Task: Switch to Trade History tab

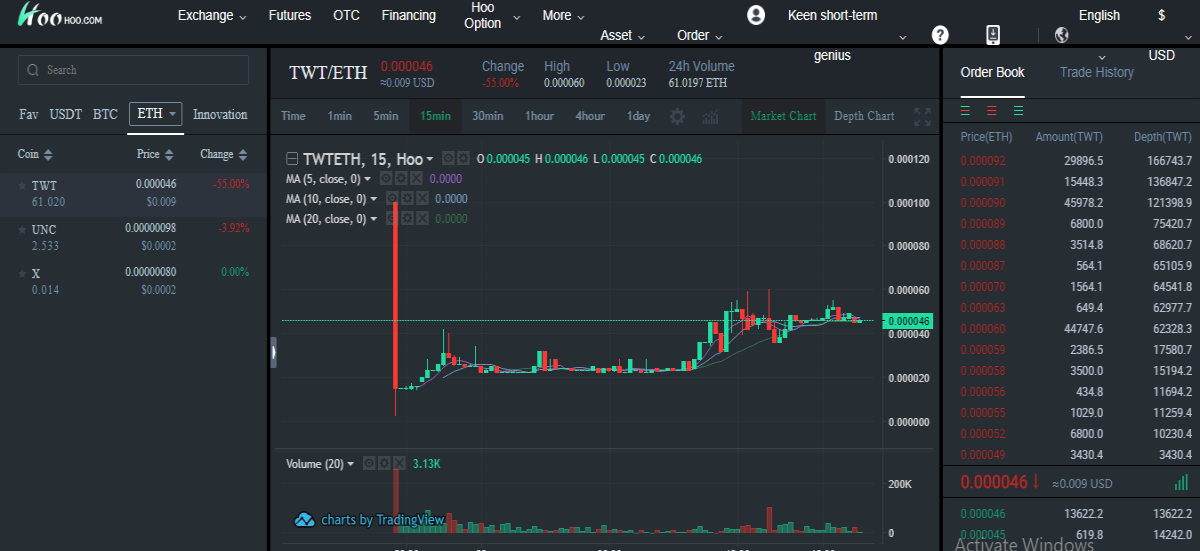Action: click(x=1097, y=72)
